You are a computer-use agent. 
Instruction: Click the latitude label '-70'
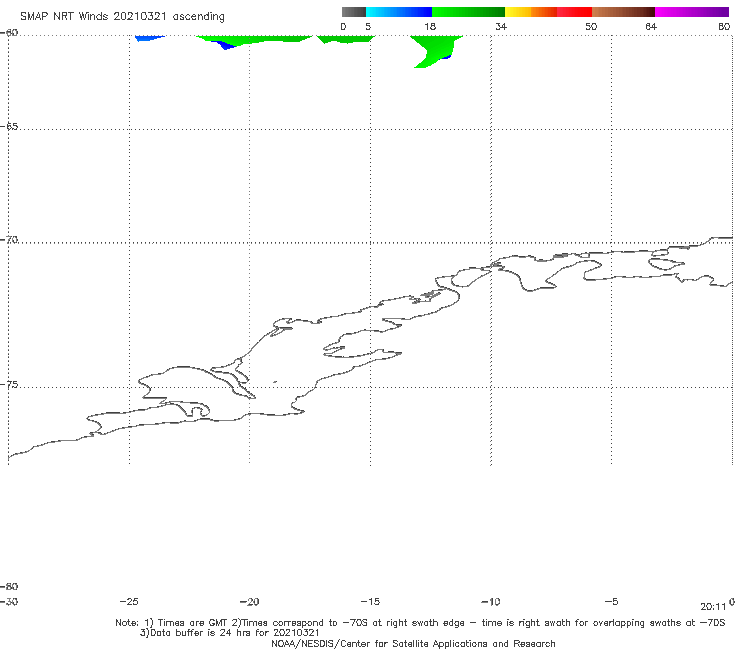point(9,240)
